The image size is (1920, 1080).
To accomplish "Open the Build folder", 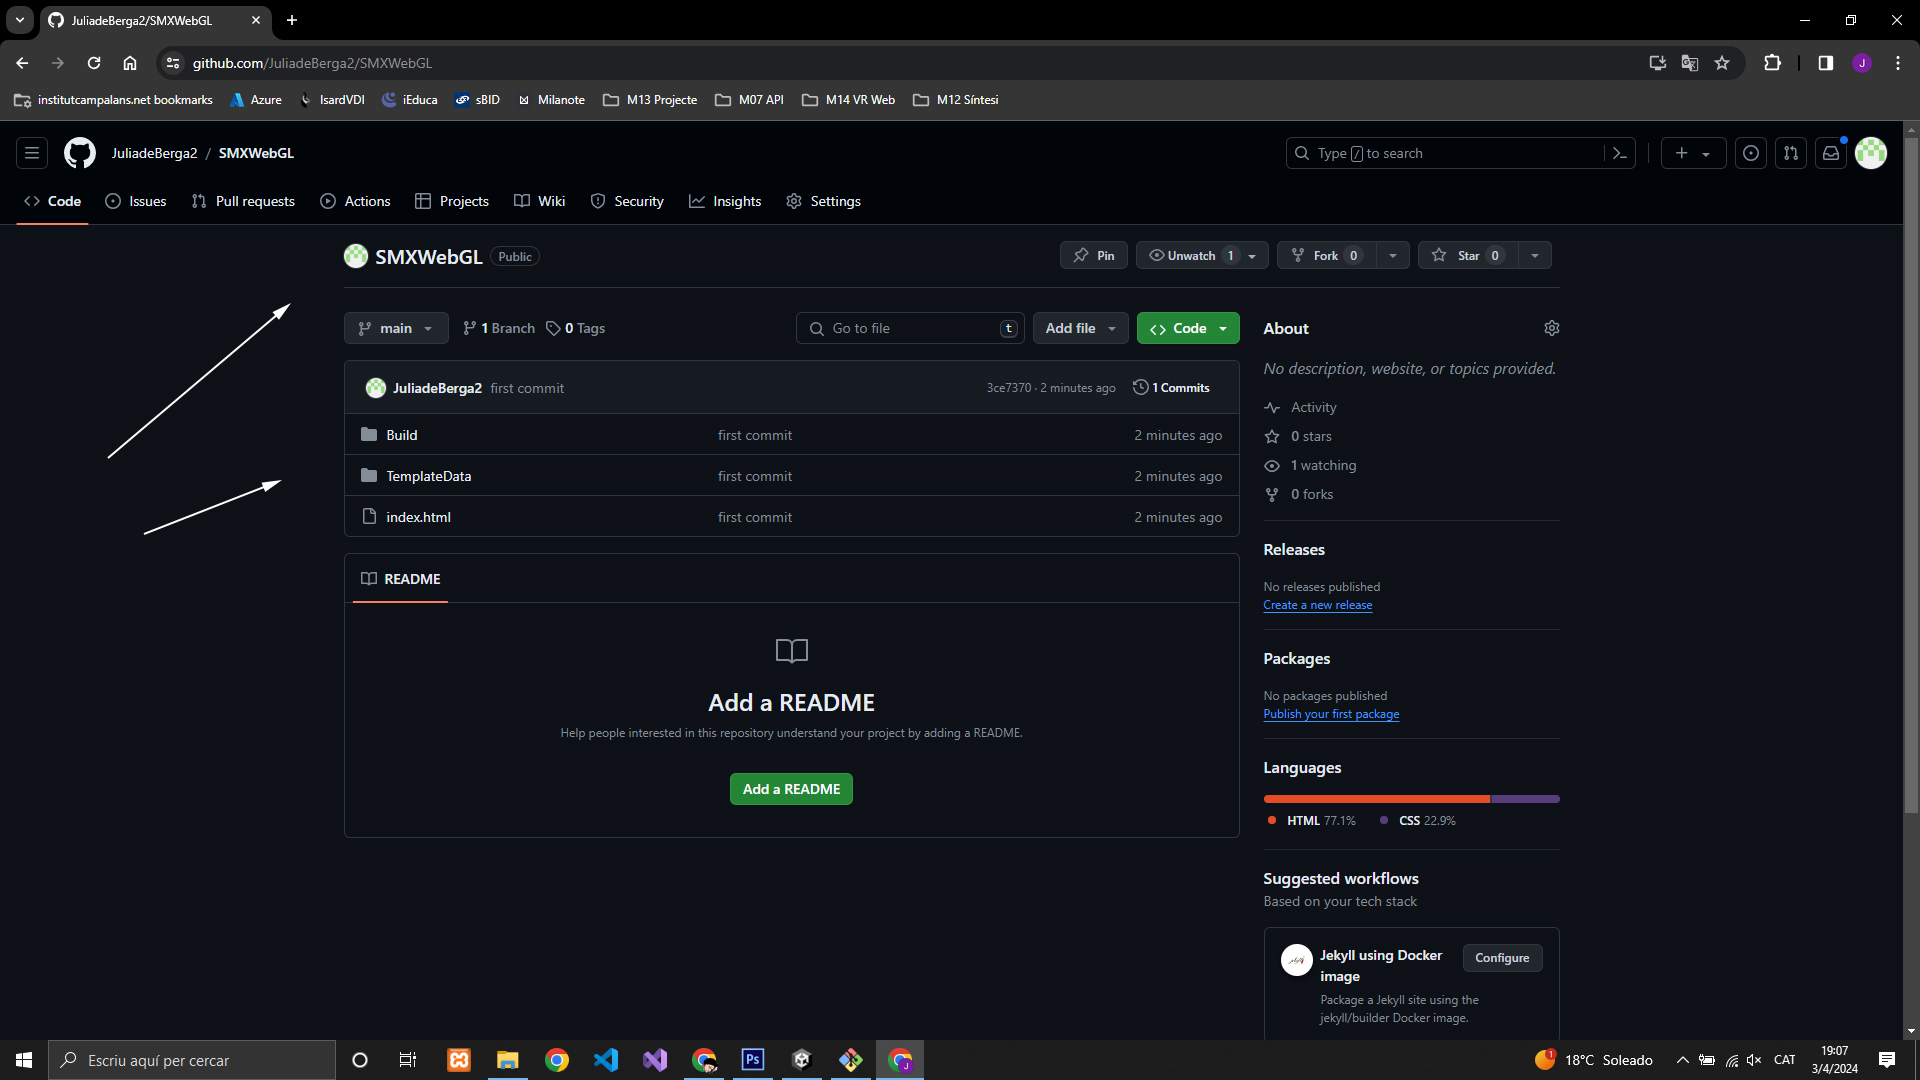I will [402, 435].
